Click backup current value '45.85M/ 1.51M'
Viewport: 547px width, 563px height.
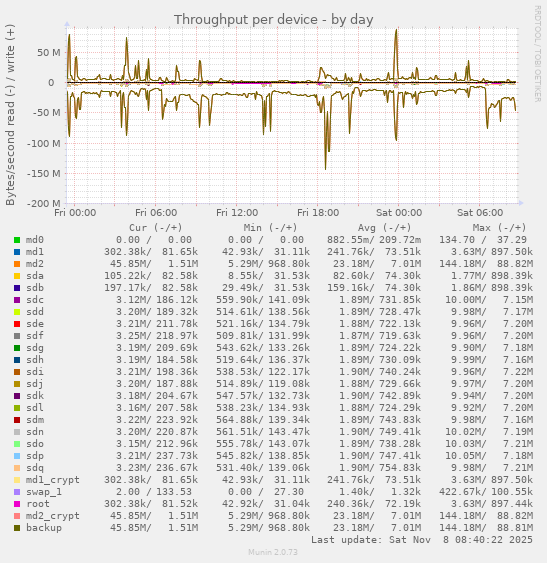coord(154,528)
